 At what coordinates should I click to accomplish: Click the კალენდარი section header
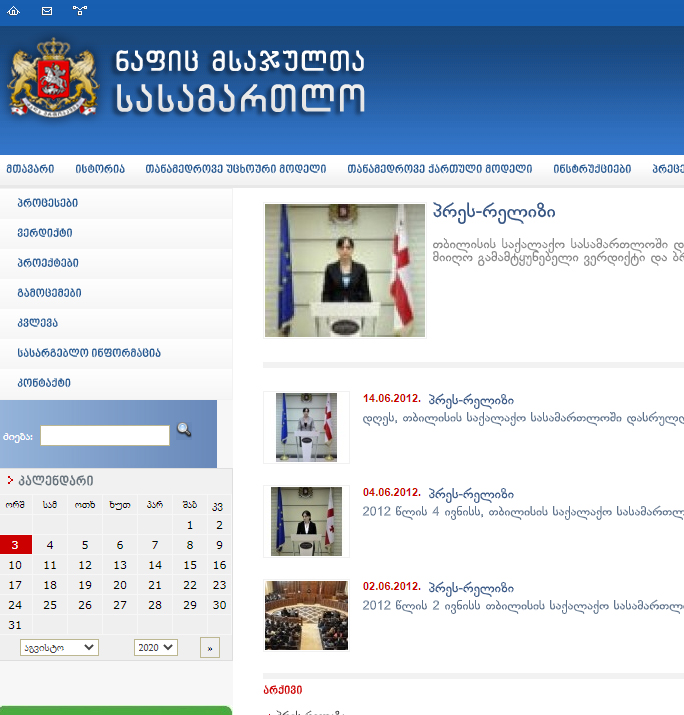56,481
